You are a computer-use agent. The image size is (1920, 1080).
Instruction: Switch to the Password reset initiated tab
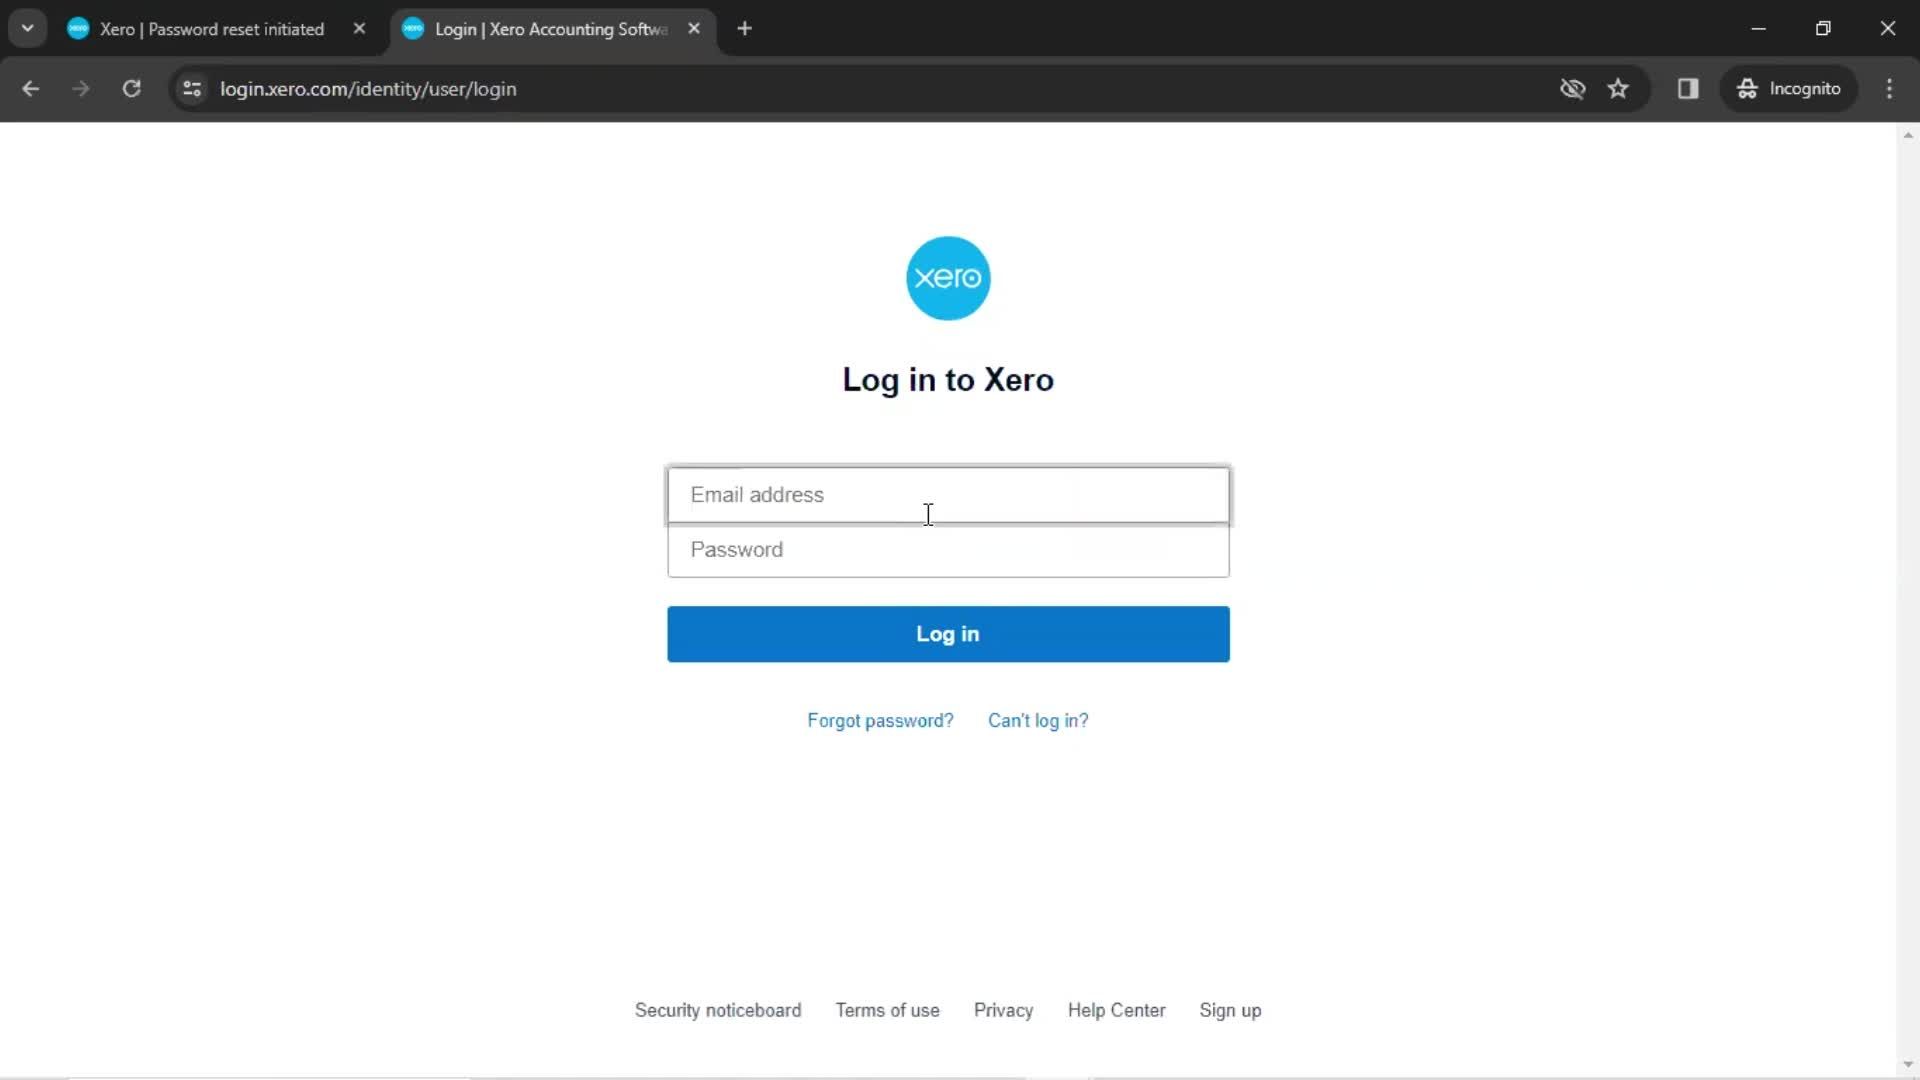point(212,29)
